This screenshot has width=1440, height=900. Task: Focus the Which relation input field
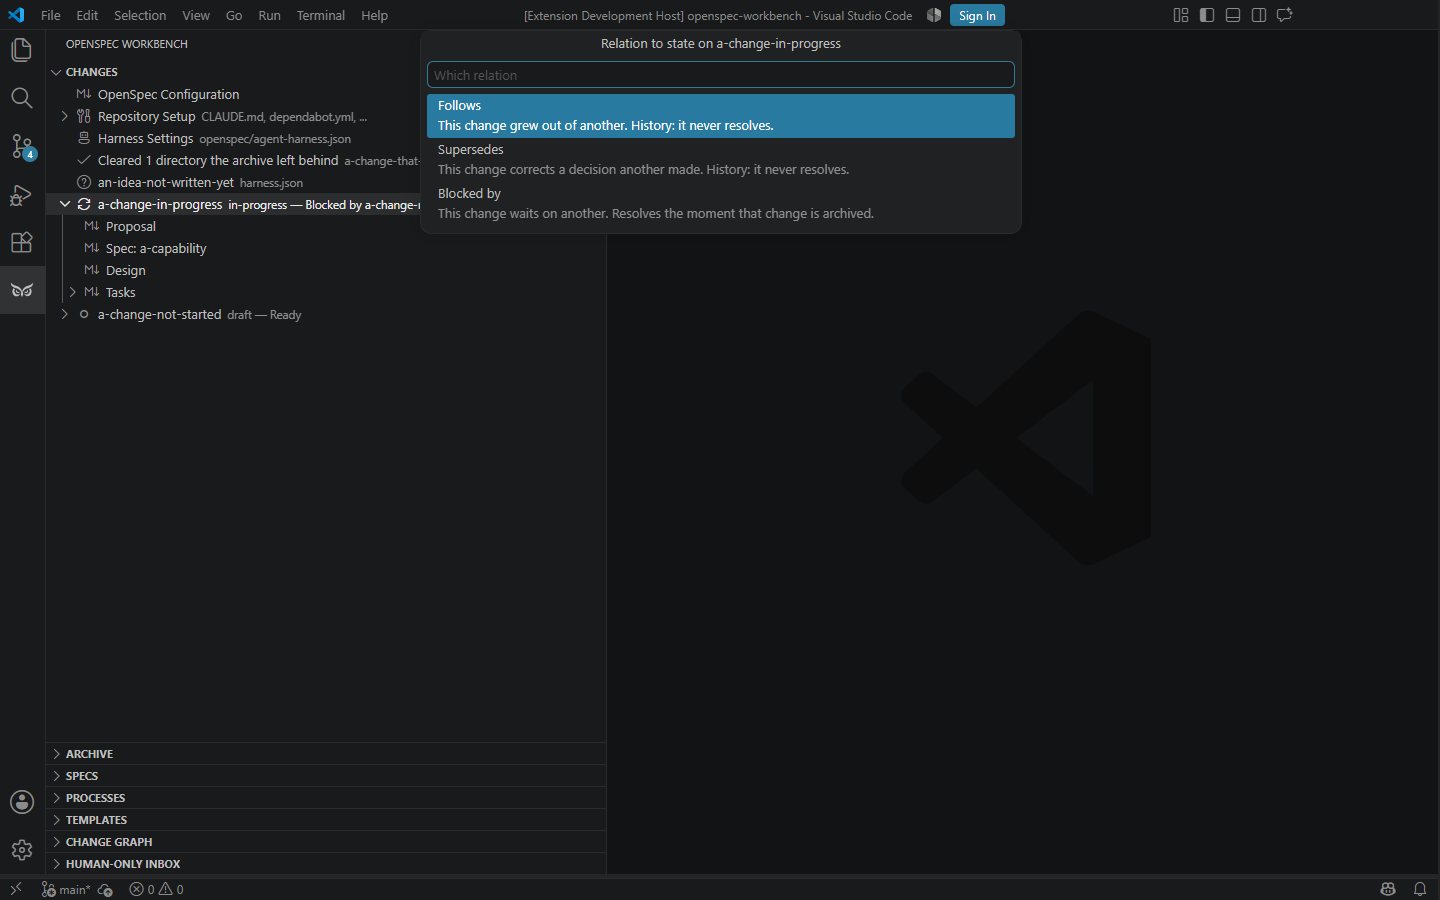(x=721, y=75)
